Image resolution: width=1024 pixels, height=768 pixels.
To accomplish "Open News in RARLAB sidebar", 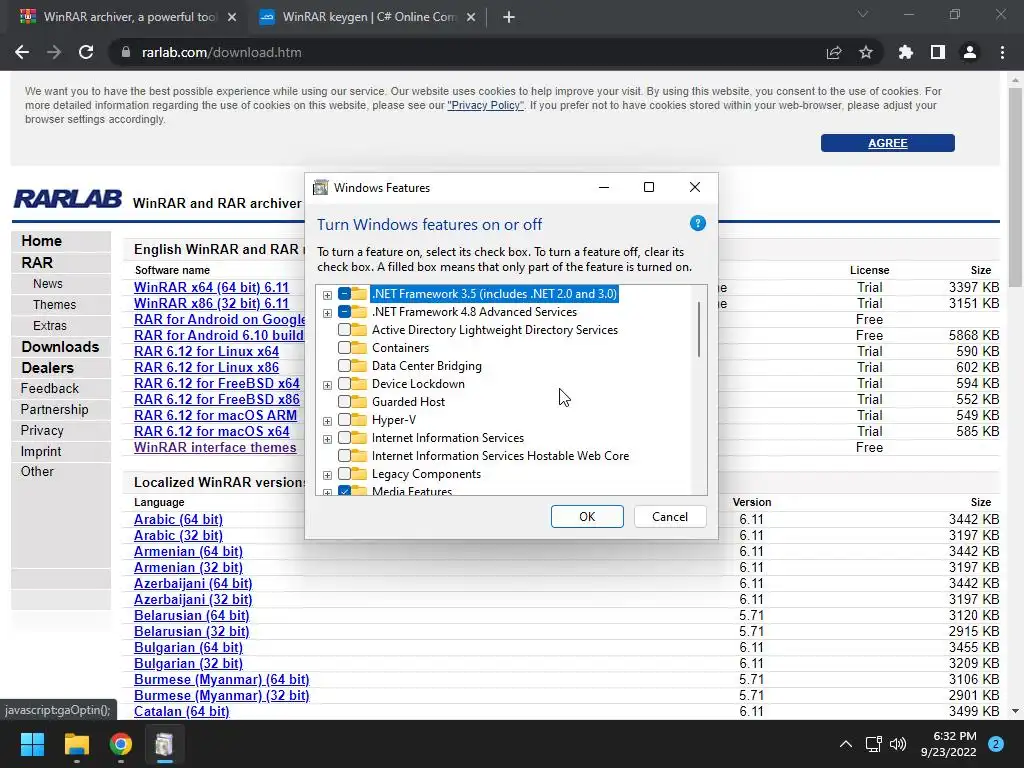I will 48,283.
